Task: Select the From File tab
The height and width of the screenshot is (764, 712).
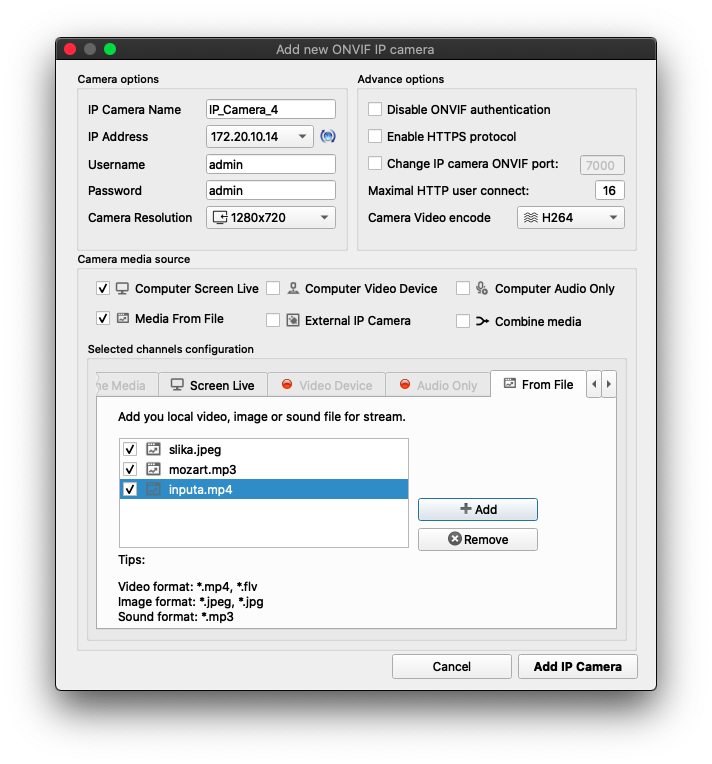Action: point(537,384)
